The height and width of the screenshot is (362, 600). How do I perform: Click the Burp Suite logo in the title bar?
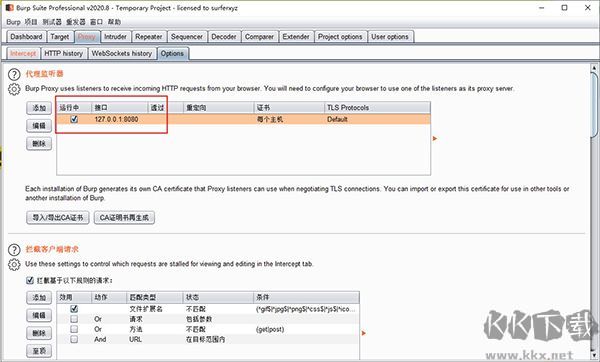10,8
